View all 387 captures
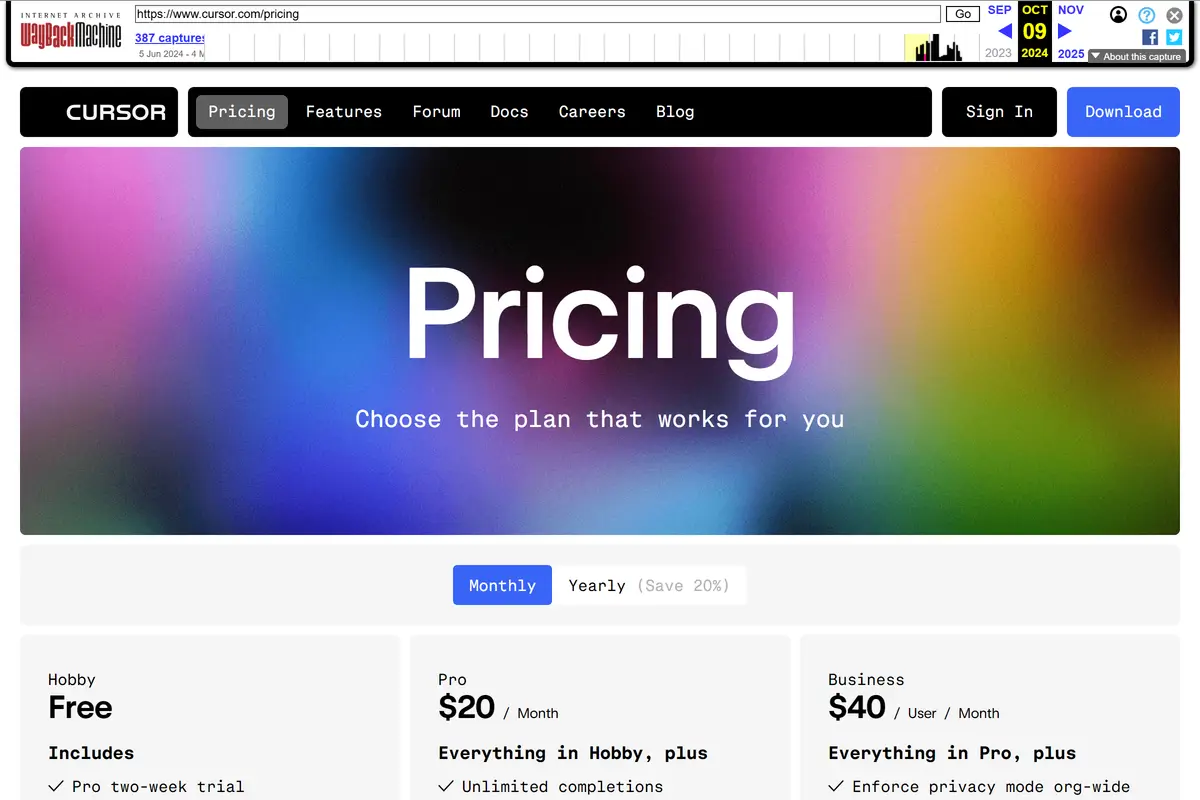The image size is (1200, 800). pos(169,37)
